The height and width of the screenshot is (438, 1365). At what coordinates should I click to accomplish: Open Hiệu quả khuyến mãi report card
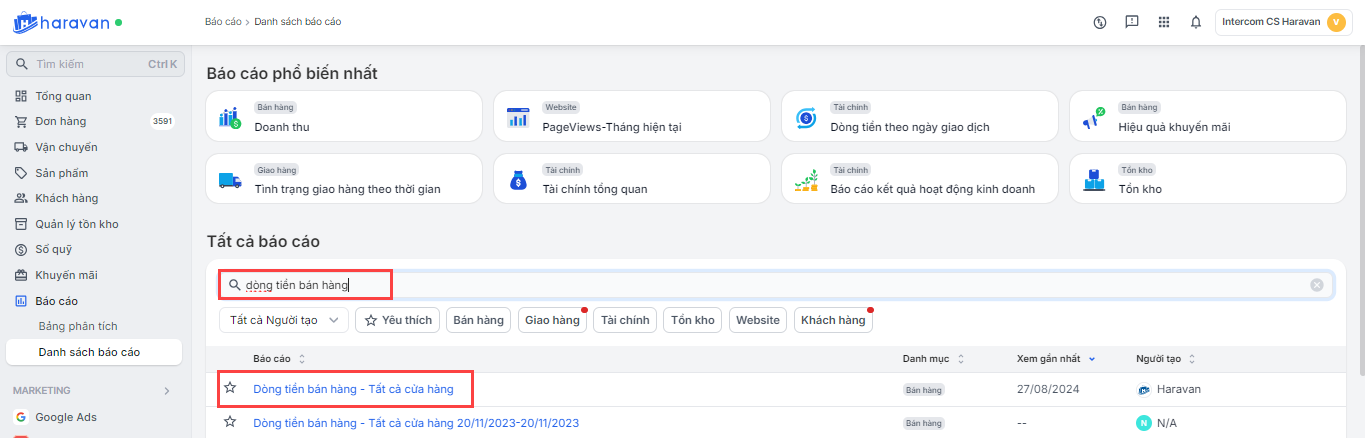pos(1208,117)
